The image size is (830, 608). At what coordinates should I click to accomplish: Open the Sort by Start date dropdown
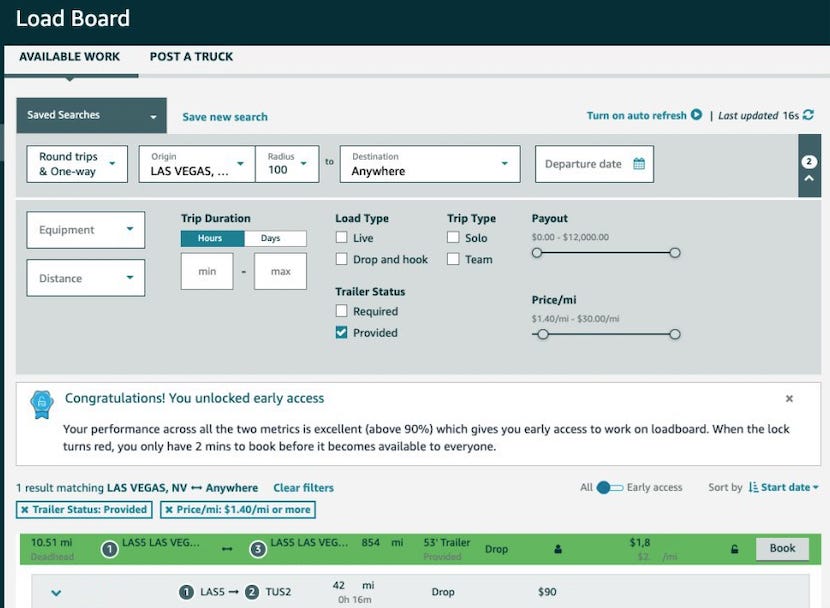(789, 487)
